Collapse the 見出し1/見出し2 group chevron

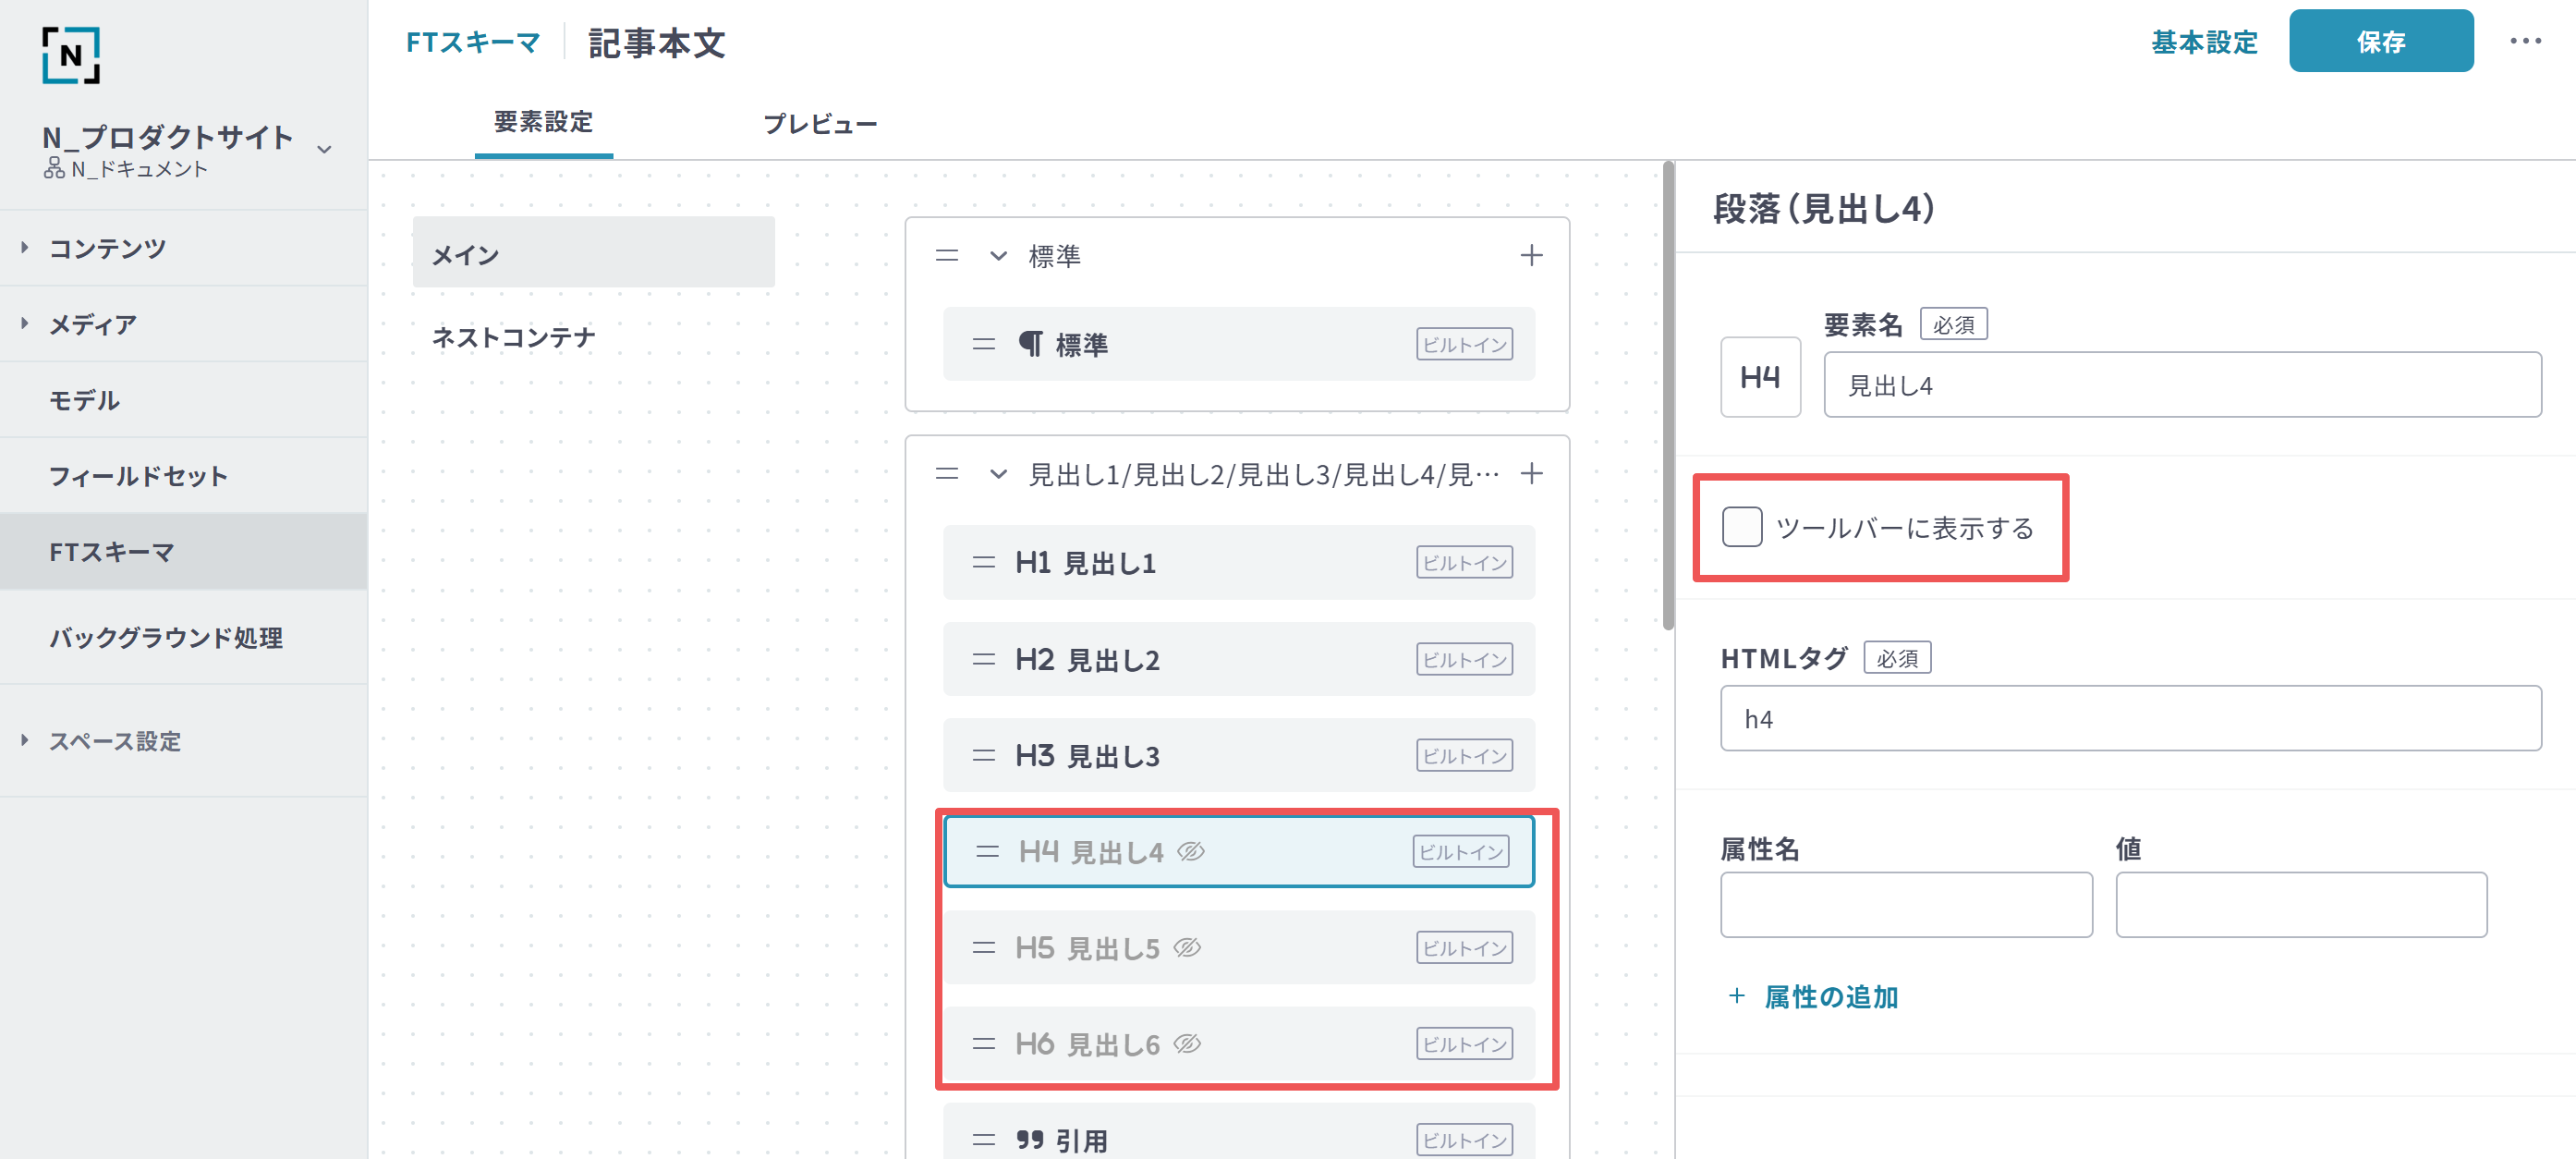point(997,474)
